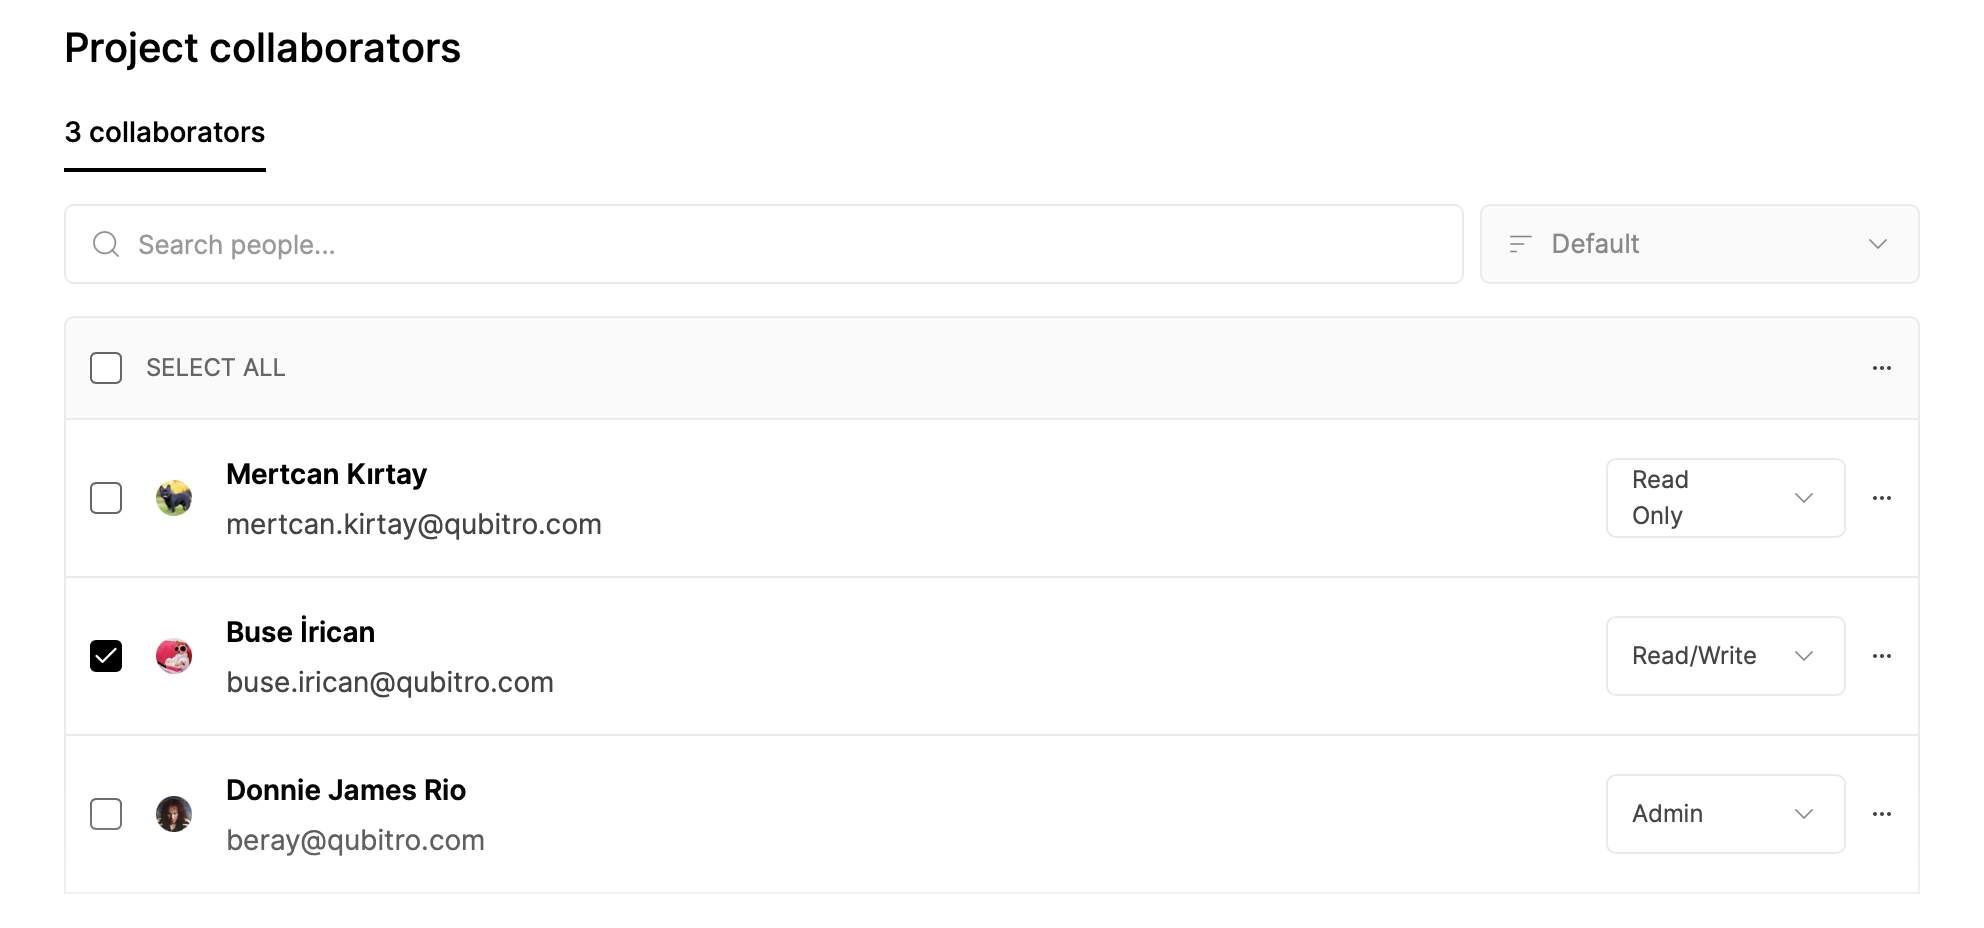Click Mertcan Kırtay's avatar

point(174,498)
